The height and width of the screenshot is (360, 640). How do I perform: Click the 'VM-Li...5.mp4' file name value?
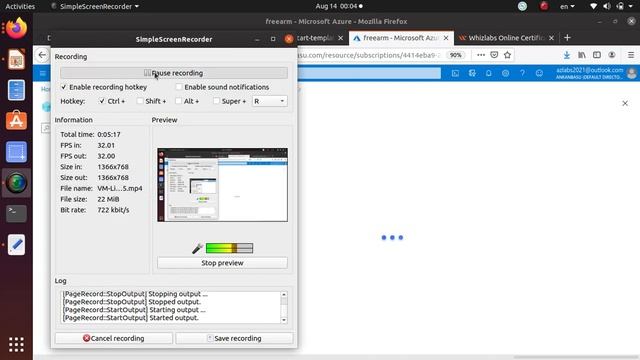[x=120, y=188]
